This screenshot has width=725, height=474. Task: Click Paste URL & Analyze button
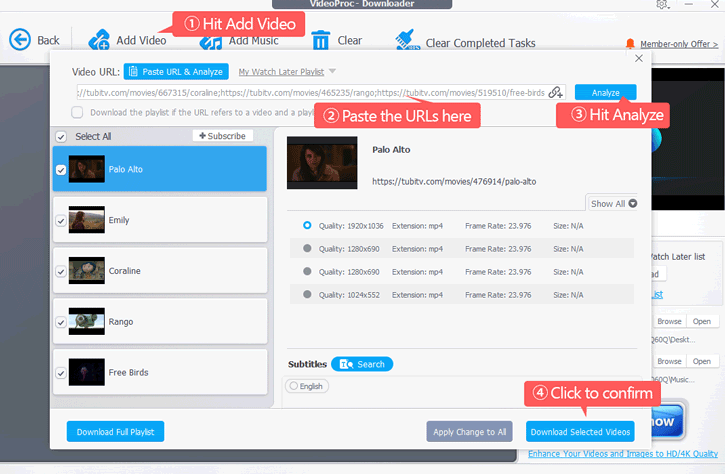pyautogui.click(x=176, y=72)
